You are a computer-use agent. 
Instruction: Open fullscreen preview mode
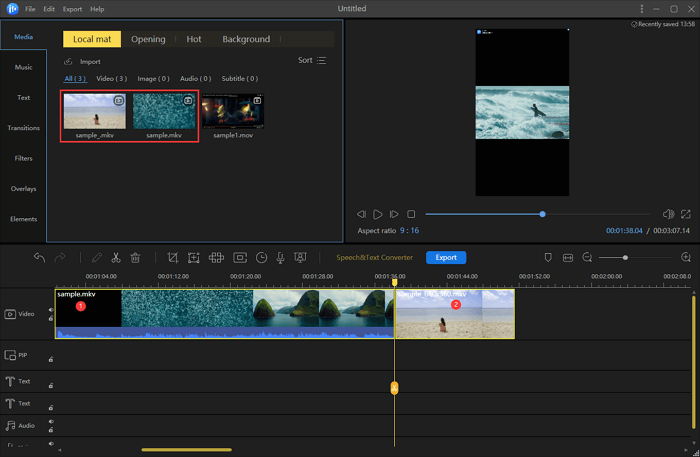(686, 214)
